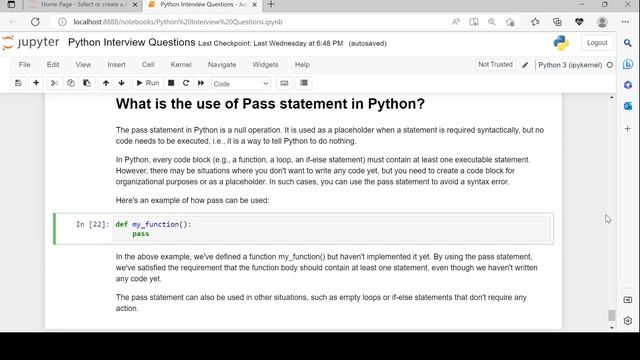Close the Home Page browser tab
Viewport: 640px width, 360px height.
[135, 5]
